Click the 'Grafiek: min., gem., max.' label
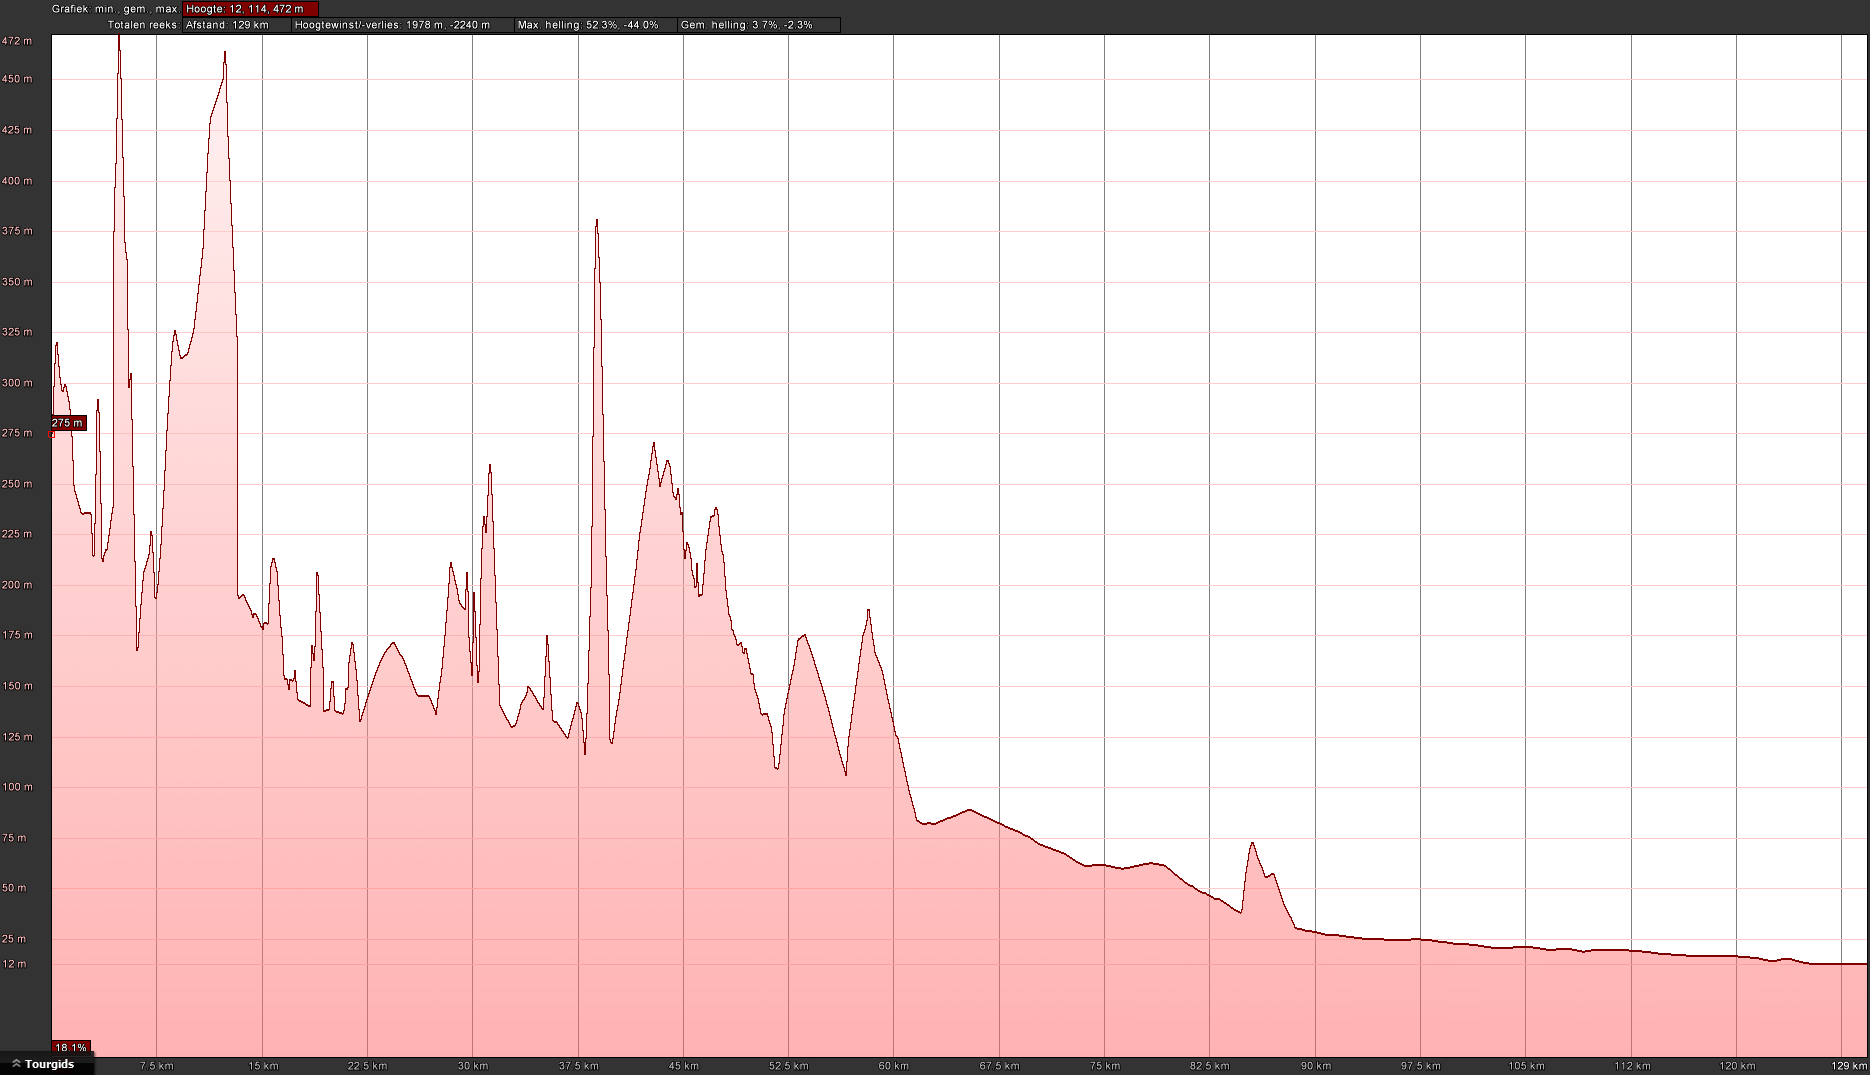1870x1075 pixels. pyautogui.click(x=115, y=9)
